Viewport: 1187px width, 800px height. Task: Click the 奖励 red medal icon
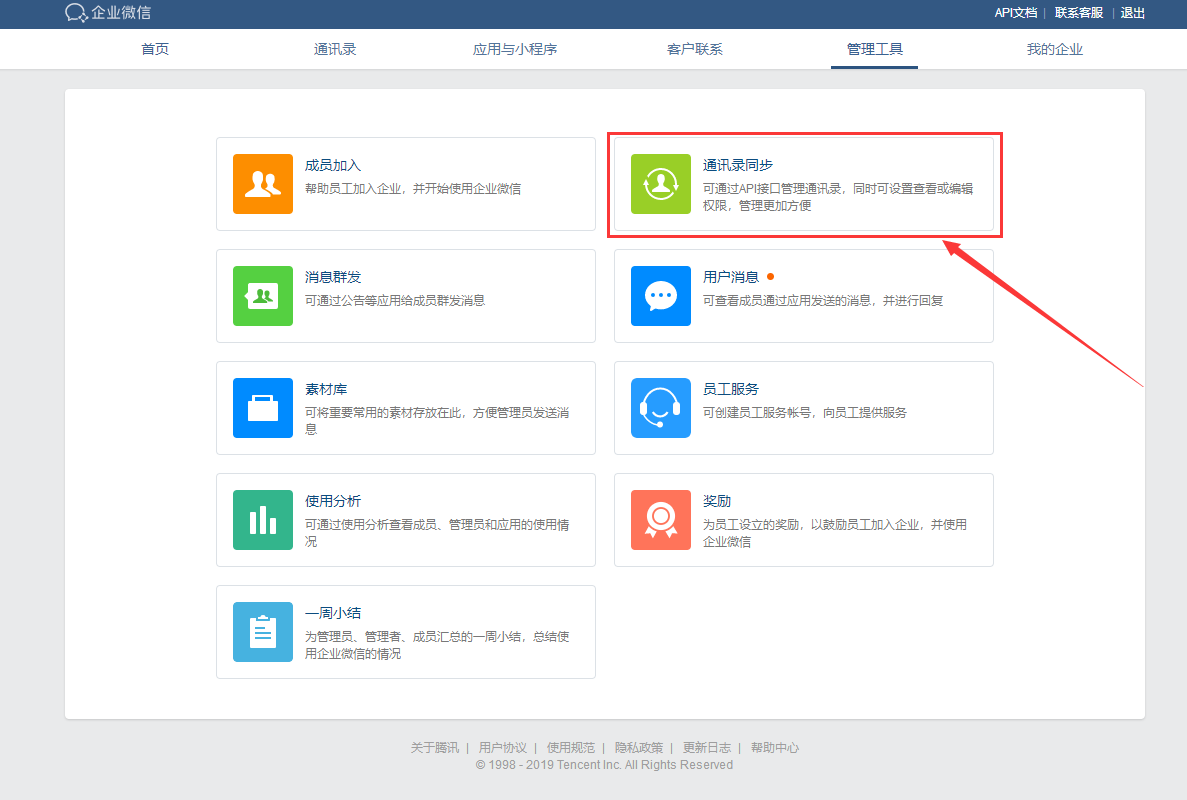pyautogui.click(x=660, y=520)
